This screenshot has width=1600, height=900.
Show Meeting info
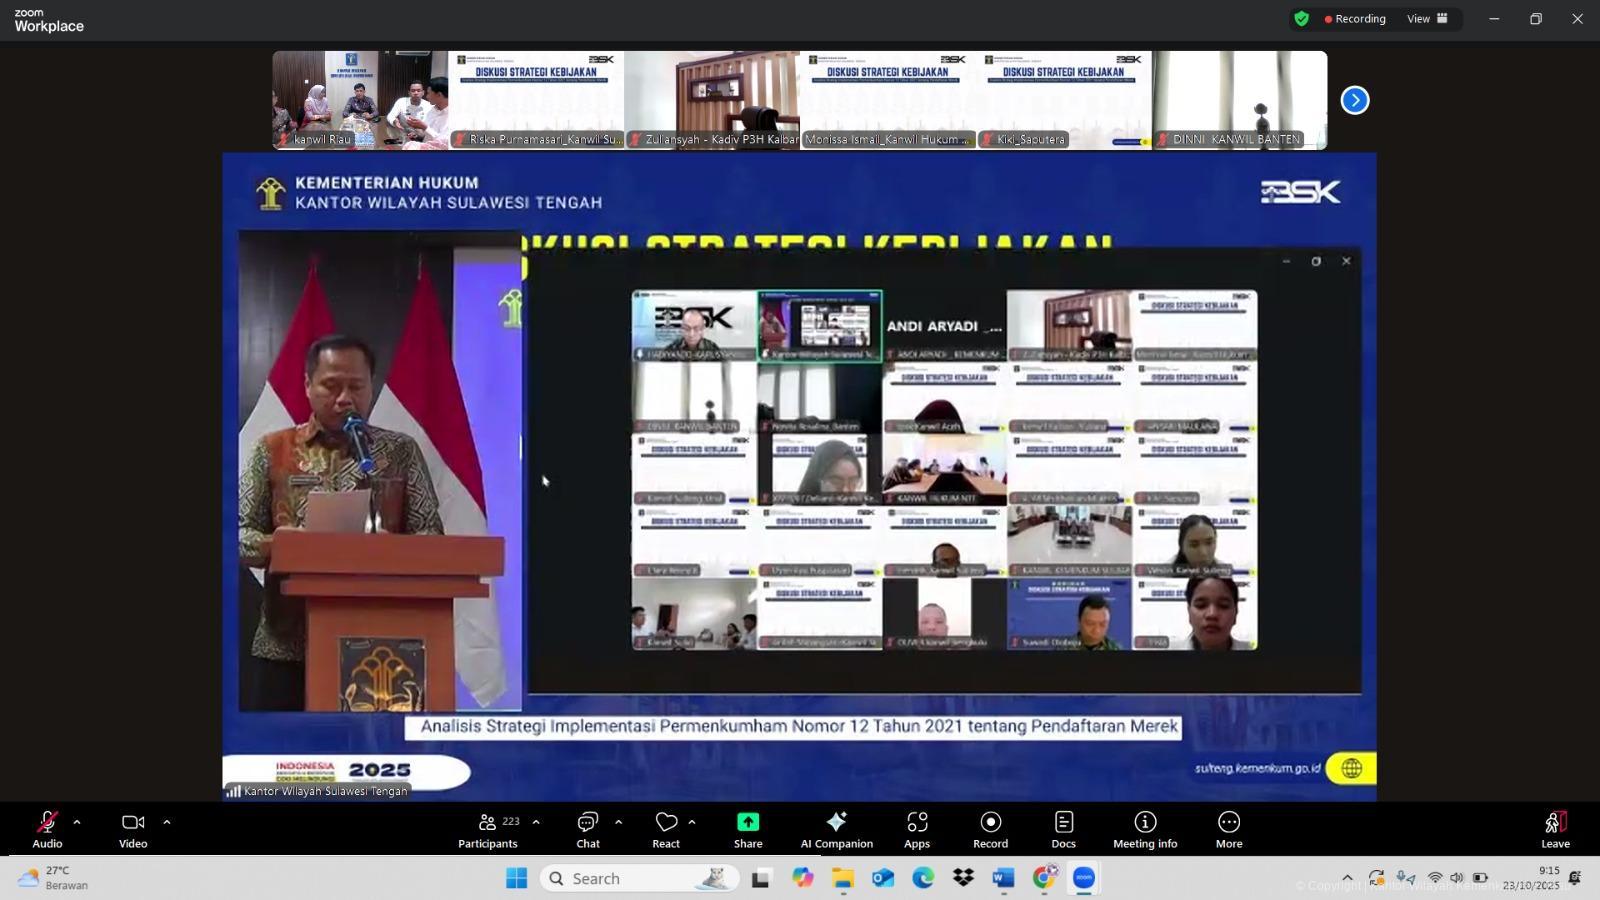click(x=1145, y=828)
